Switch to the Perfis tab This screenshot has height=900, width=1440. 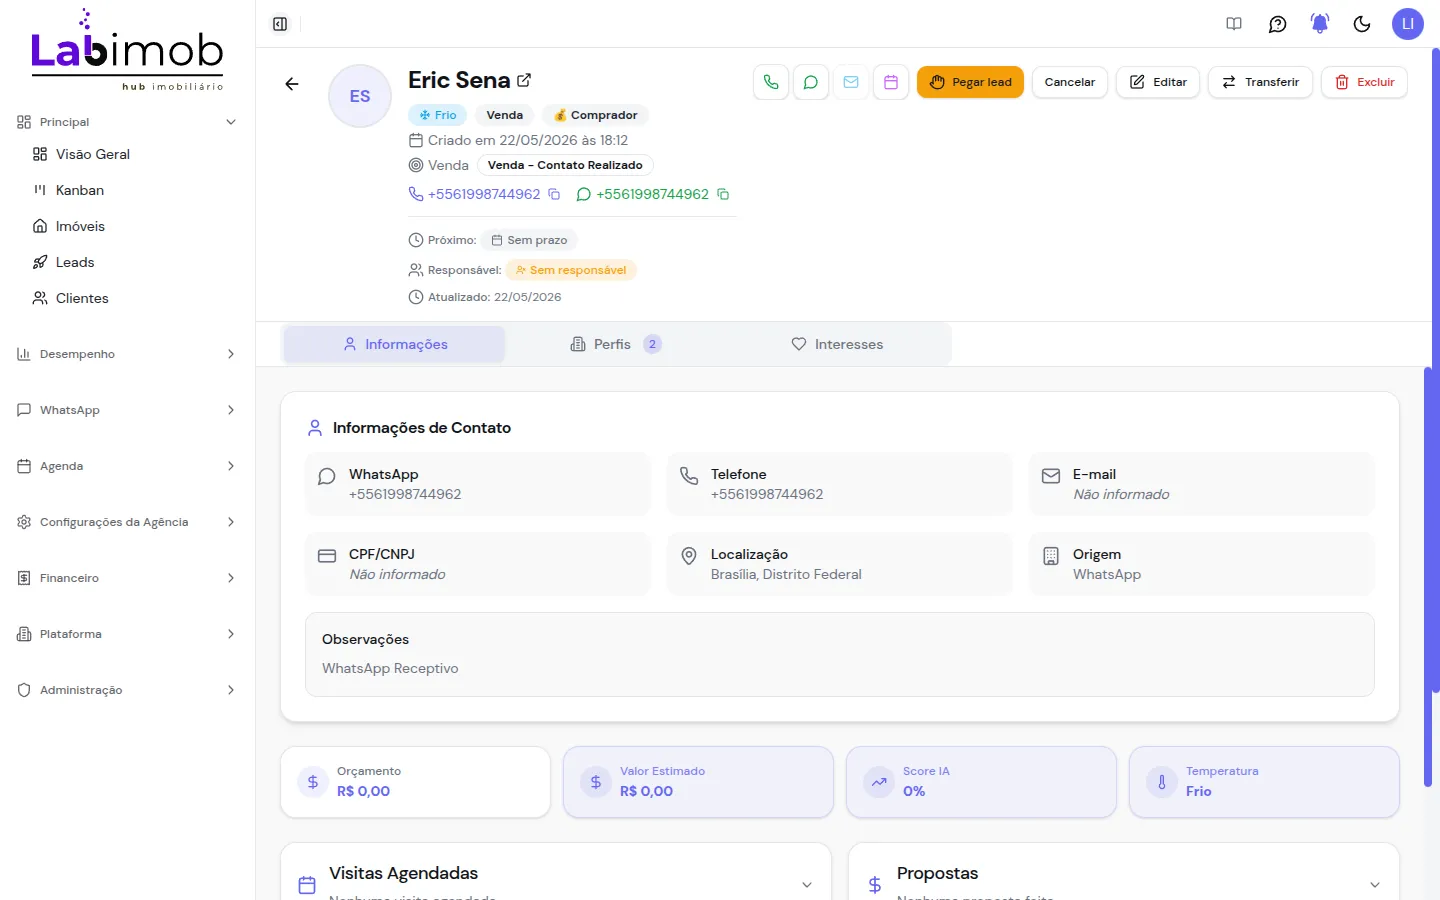tap(616, 344)
